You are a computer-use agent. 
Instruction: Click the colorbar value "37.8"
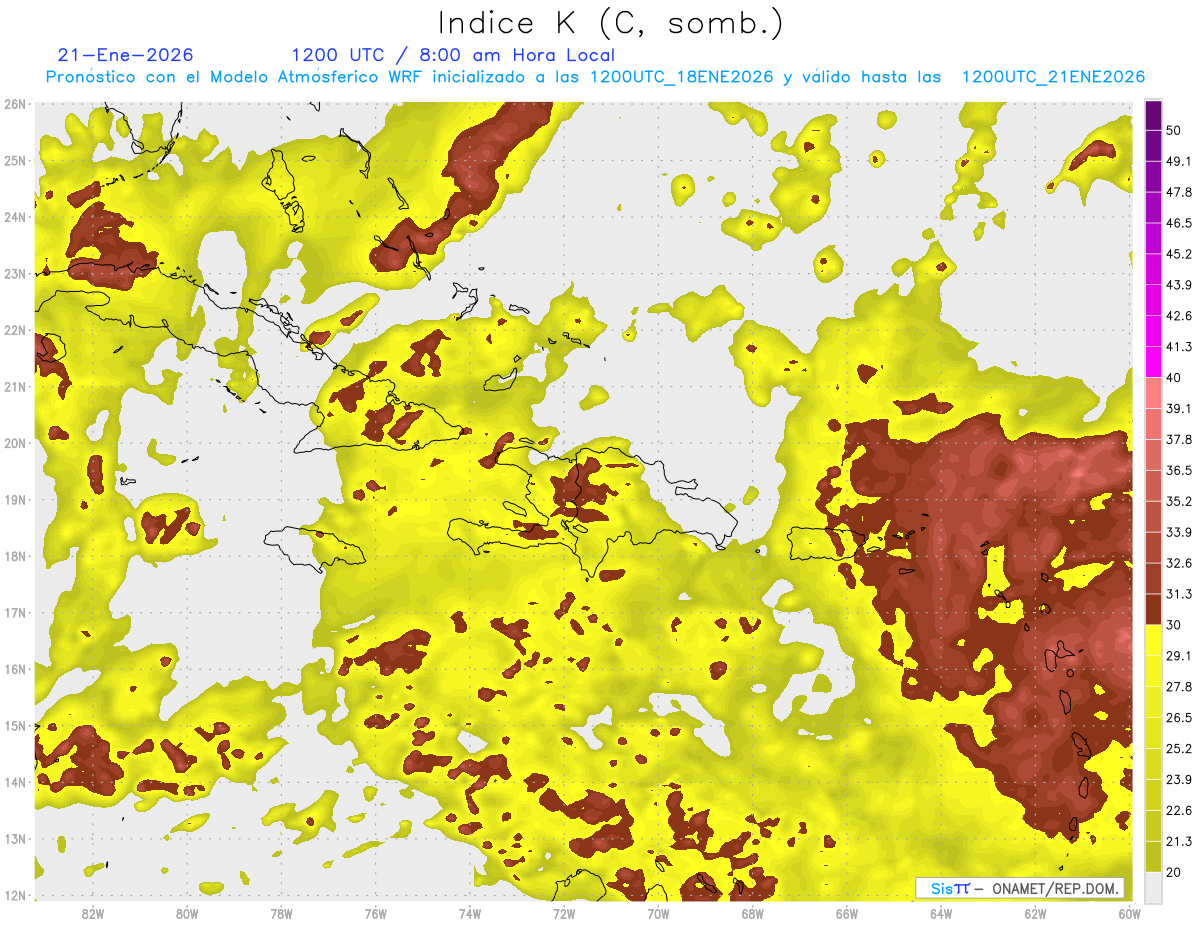point(1179,439)
